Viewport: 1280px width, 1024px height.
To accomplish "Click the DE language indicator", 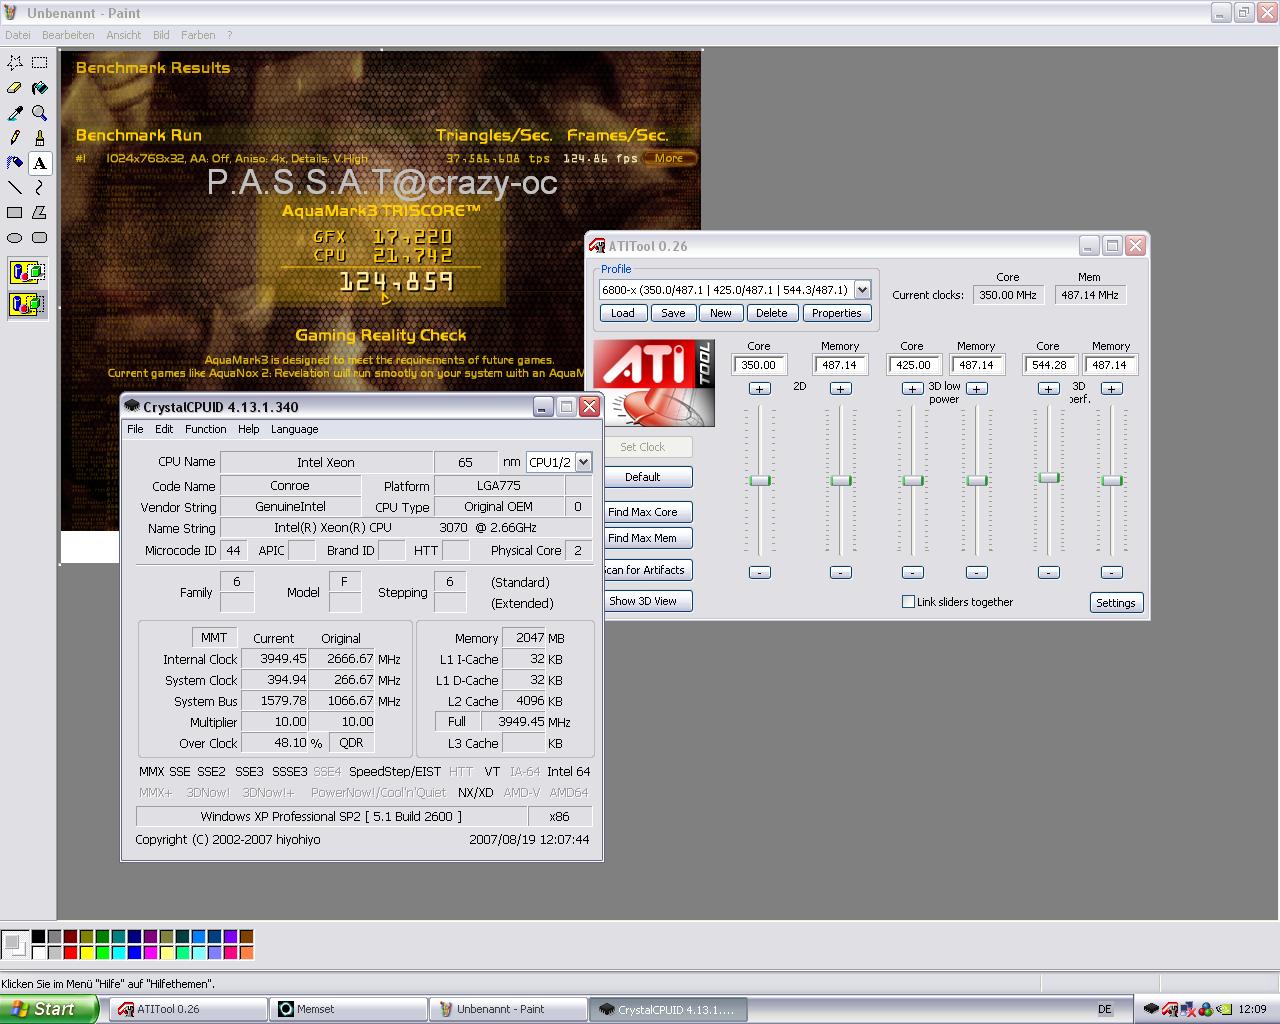I will (x=1105, y=1009).
